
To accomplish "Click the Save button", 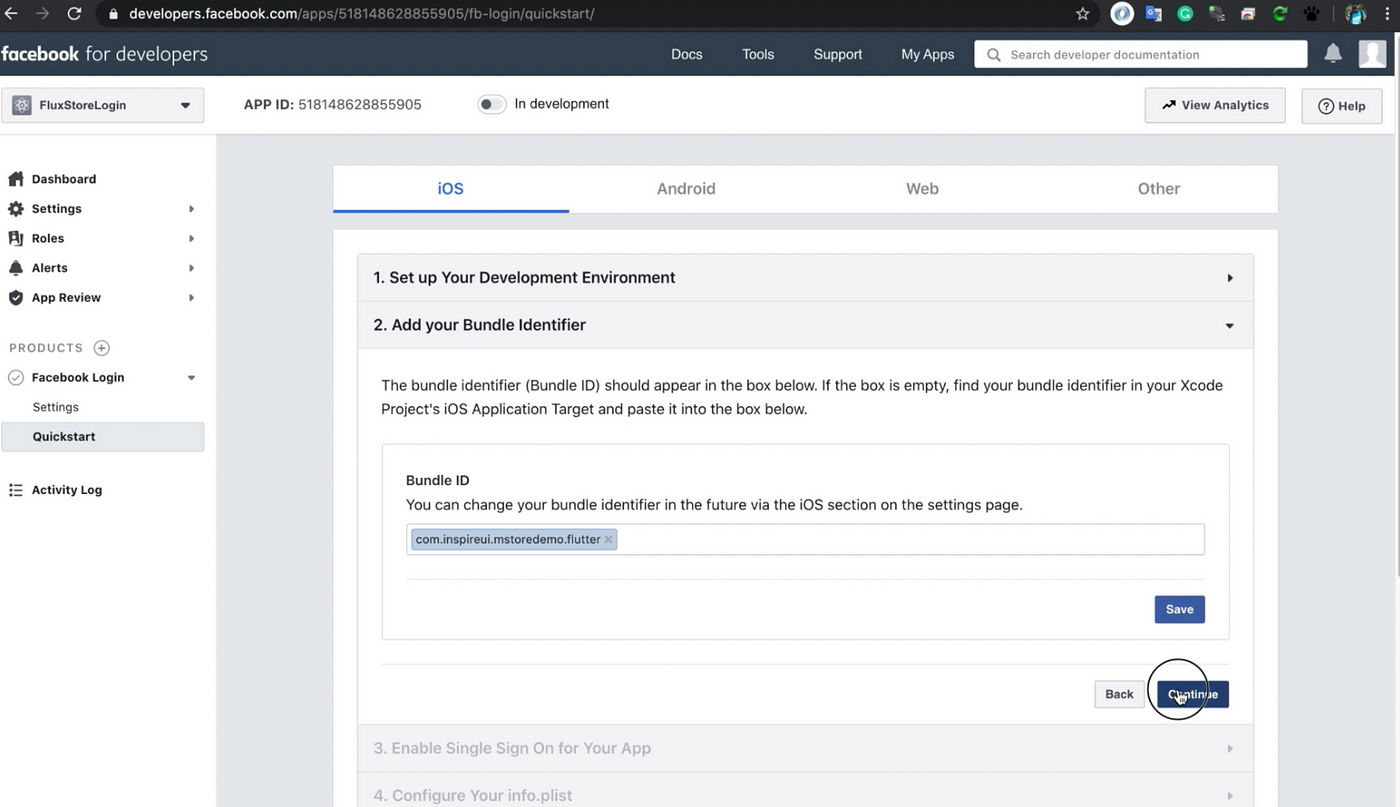I will [1179, 610].
